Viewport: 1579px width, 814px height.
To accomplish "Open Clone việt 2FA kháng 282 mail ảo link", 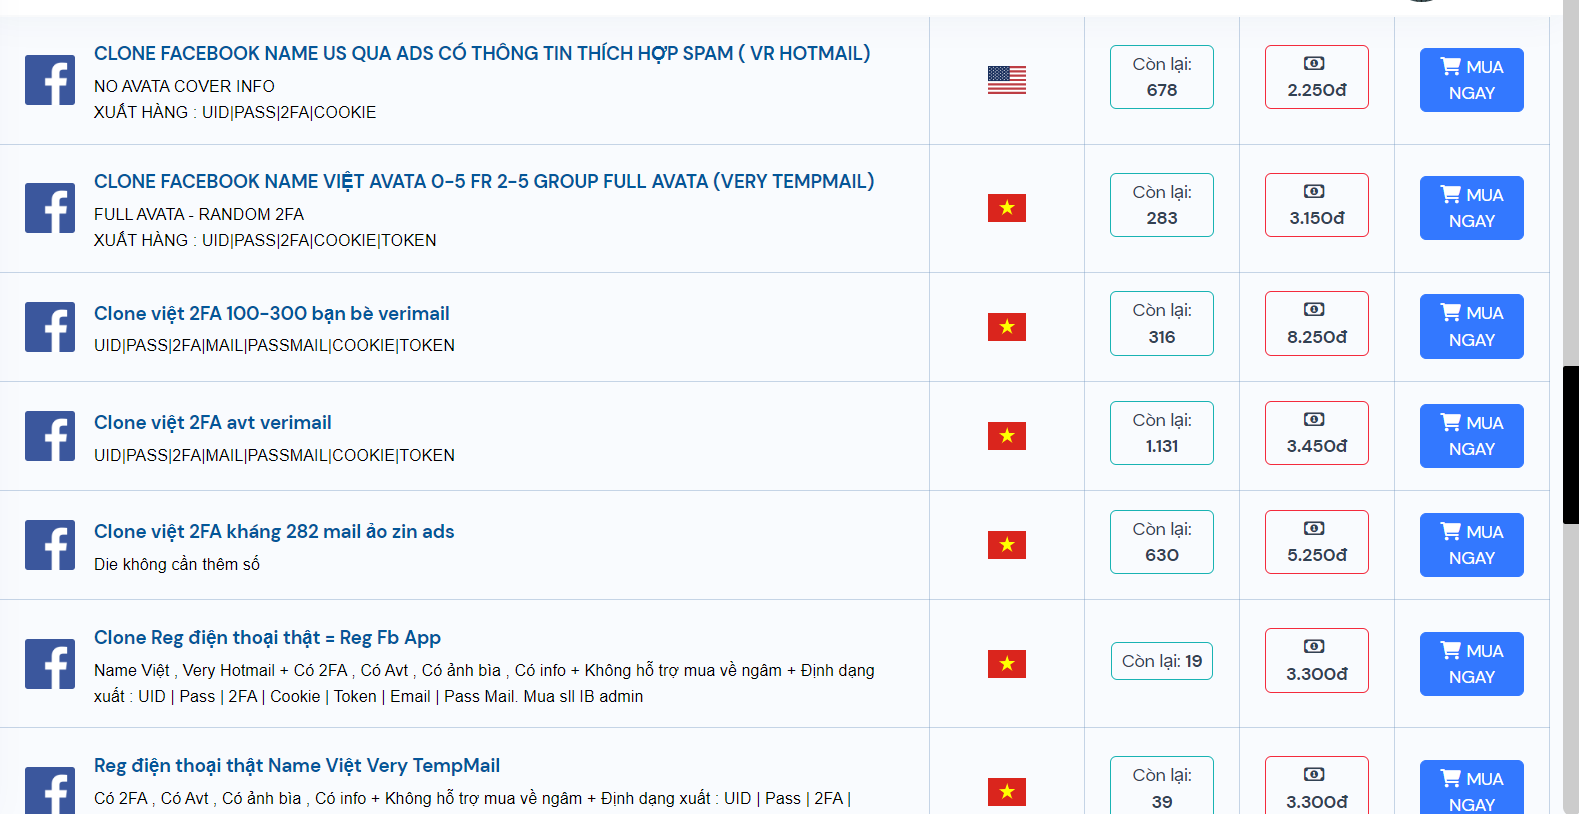I will coord(274,531).
